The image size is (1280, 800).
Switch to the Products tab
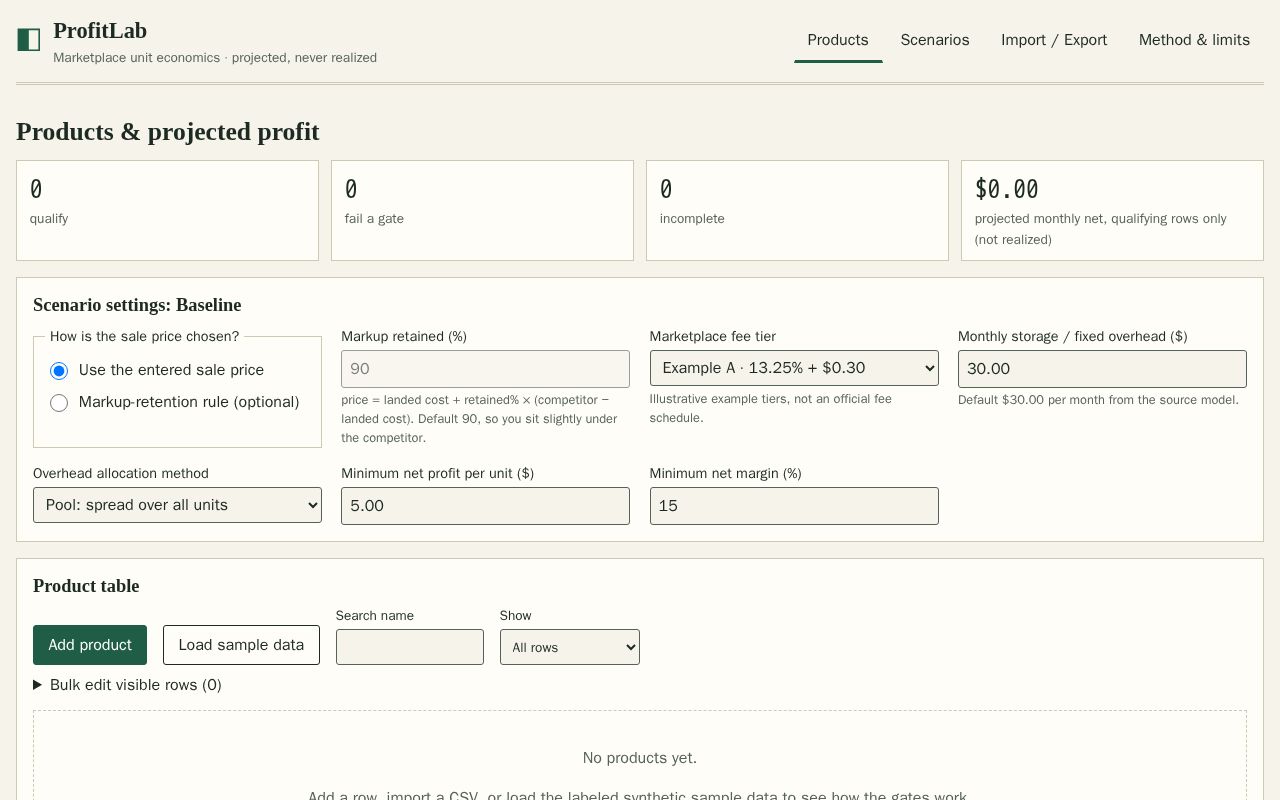coord(838,40)
